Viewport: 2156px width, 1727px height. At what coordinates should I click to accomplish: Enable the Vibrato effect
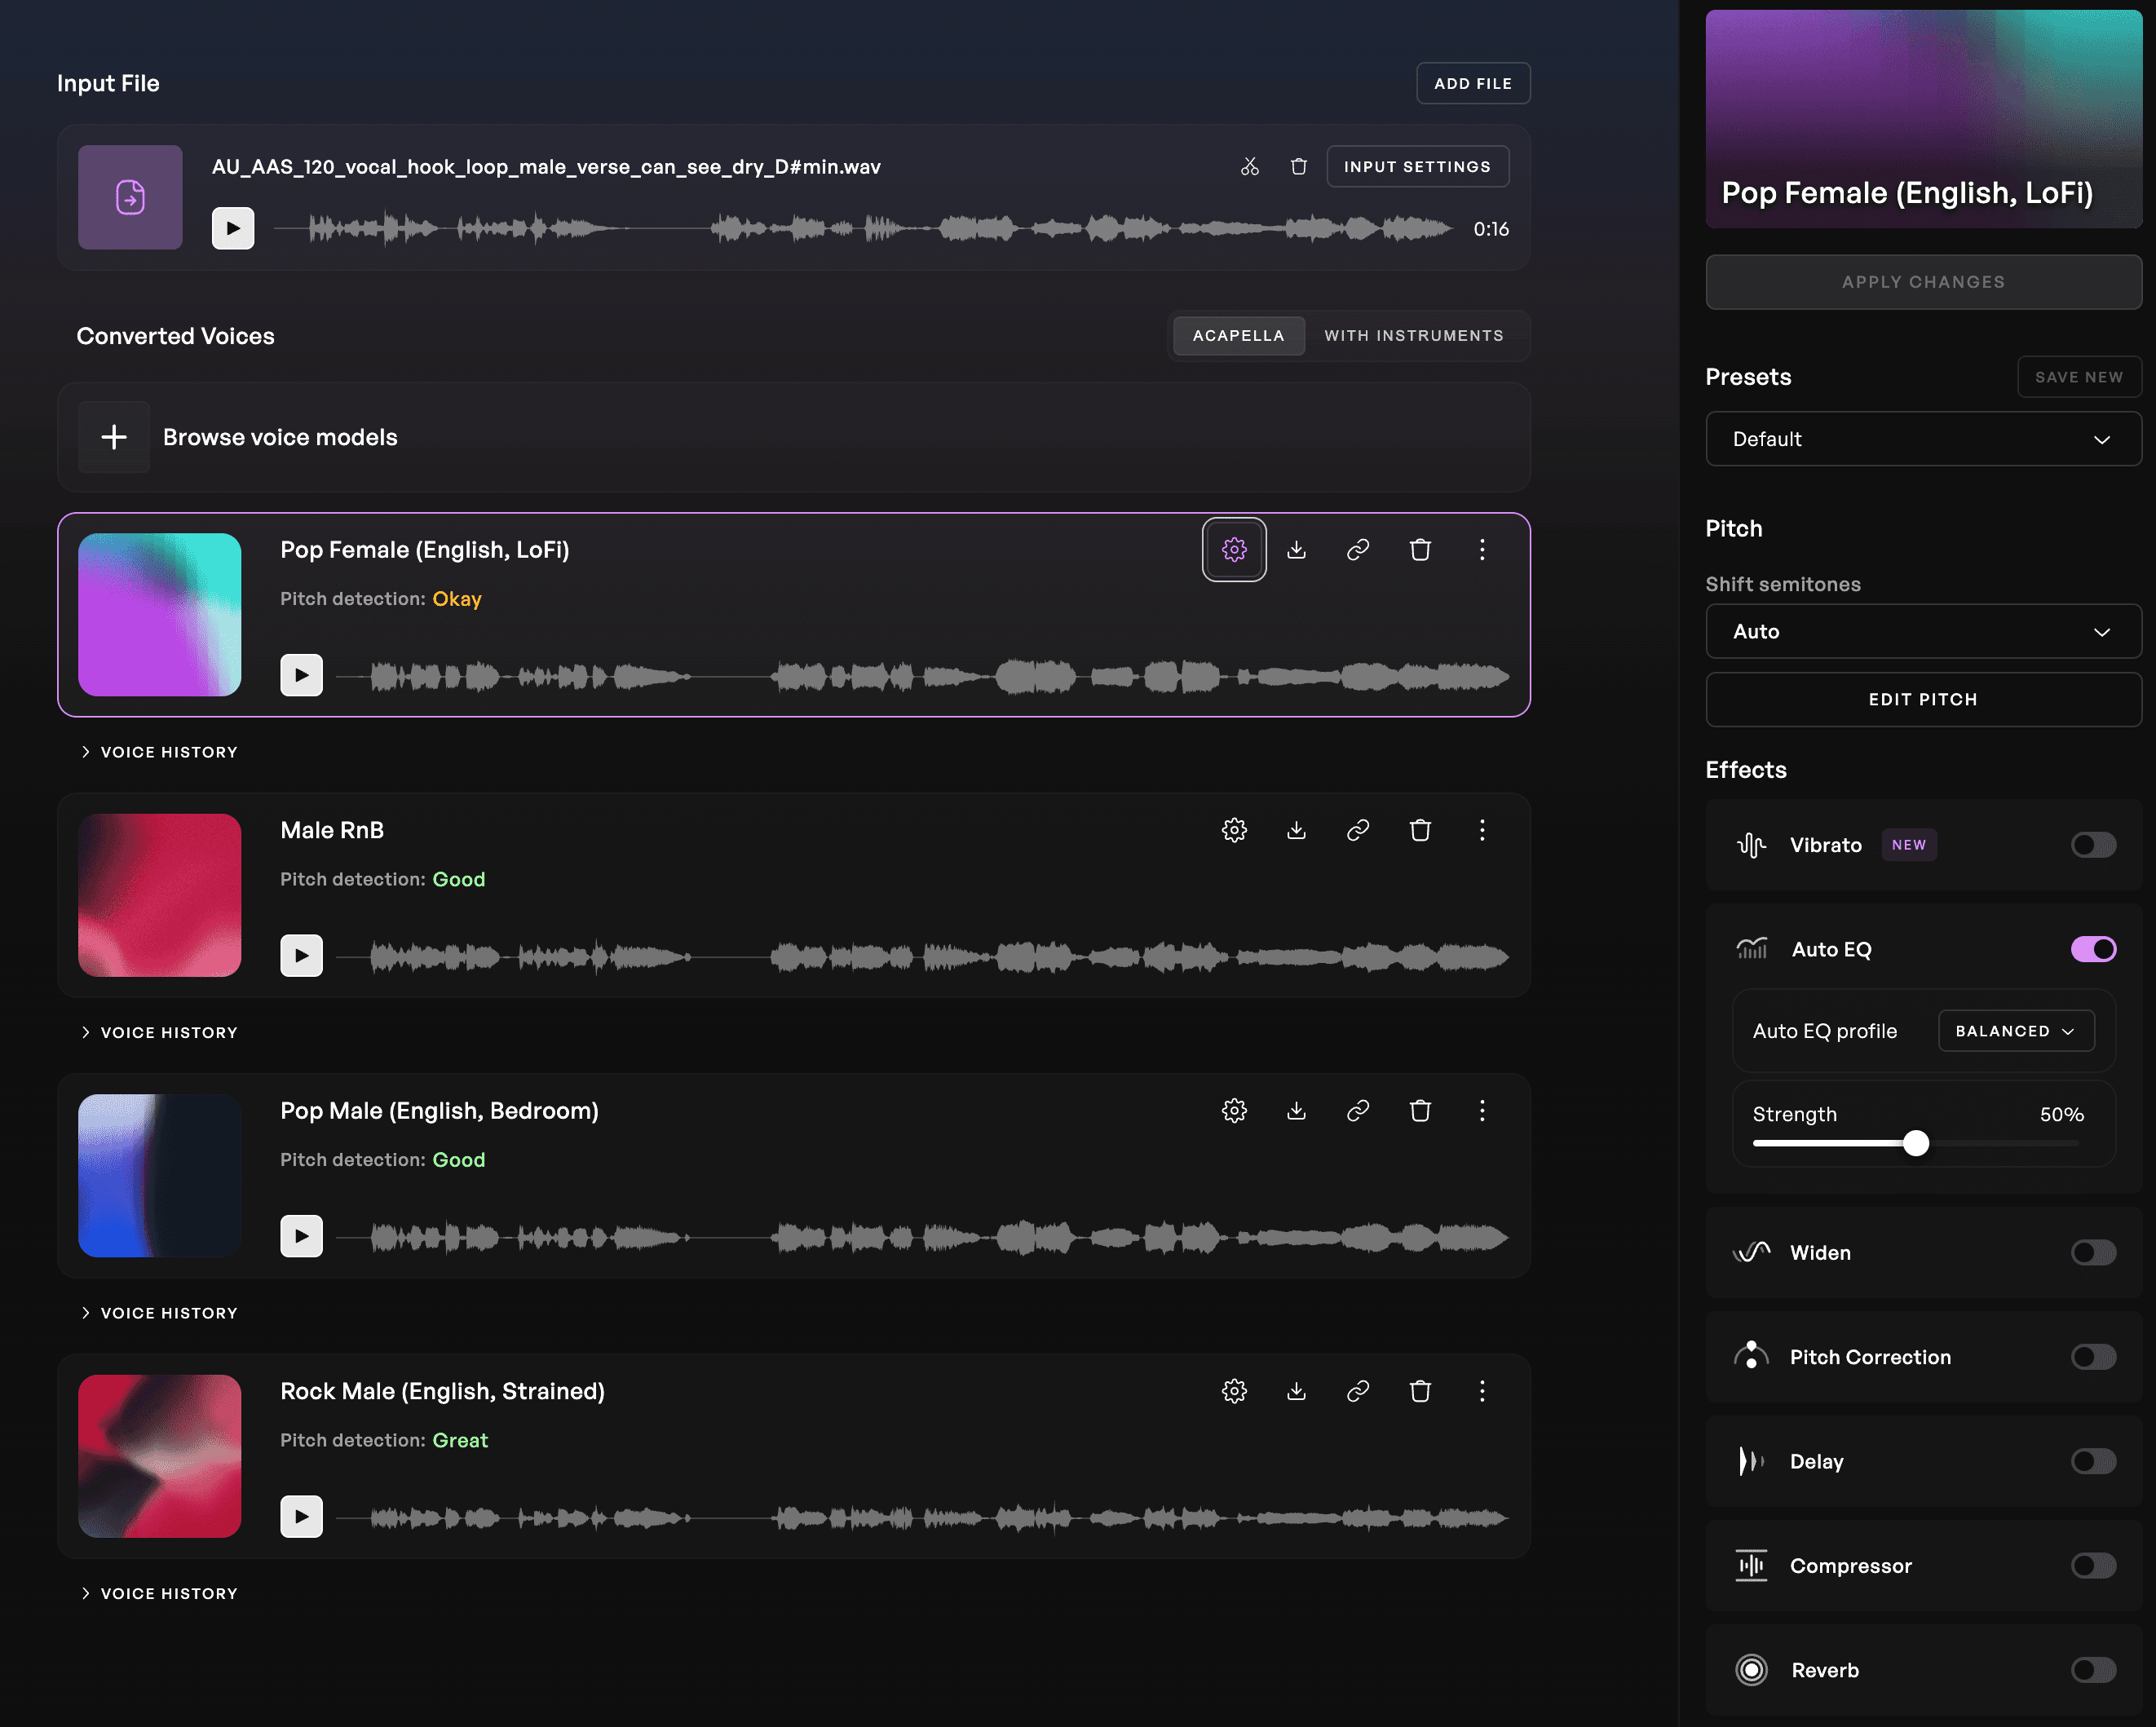click(2093, 845)
